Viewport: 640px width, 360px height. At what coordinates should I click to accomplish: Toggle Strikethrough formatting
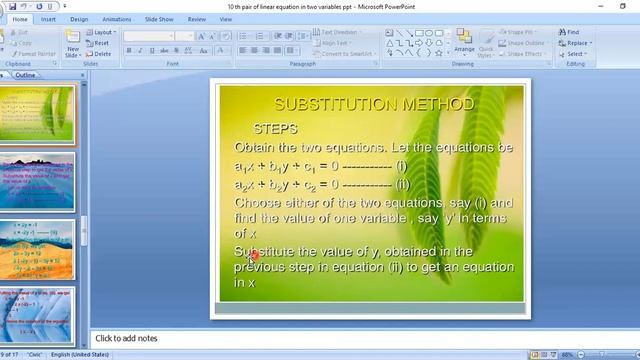[x=164, y=51]
